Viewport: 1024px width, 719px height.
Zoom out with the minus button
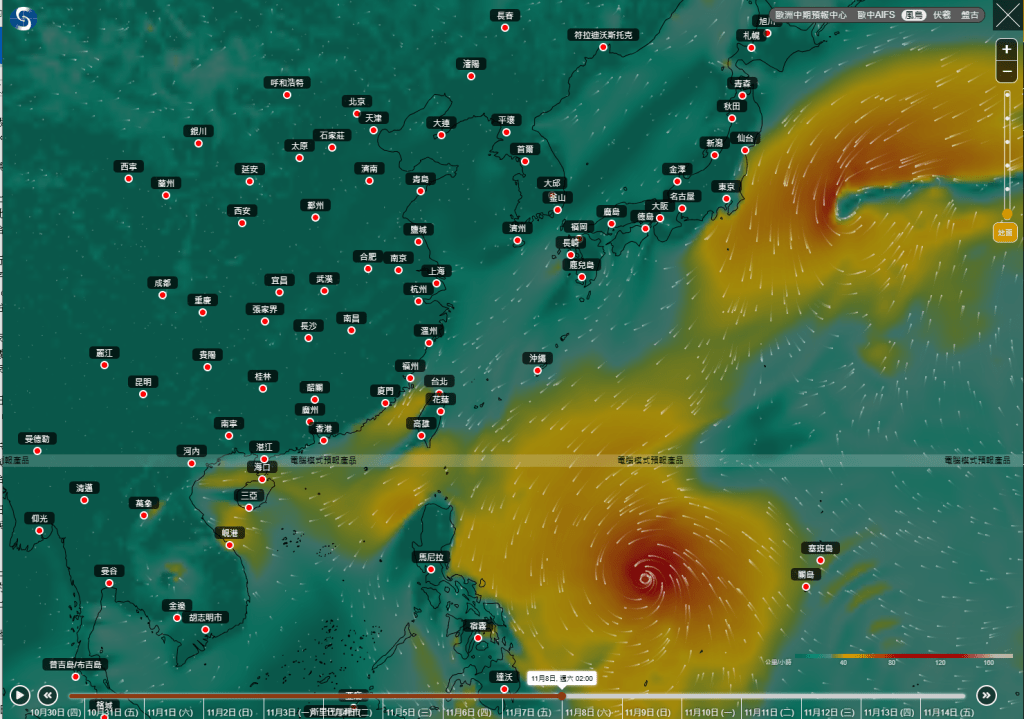(x=1007, y=72)
